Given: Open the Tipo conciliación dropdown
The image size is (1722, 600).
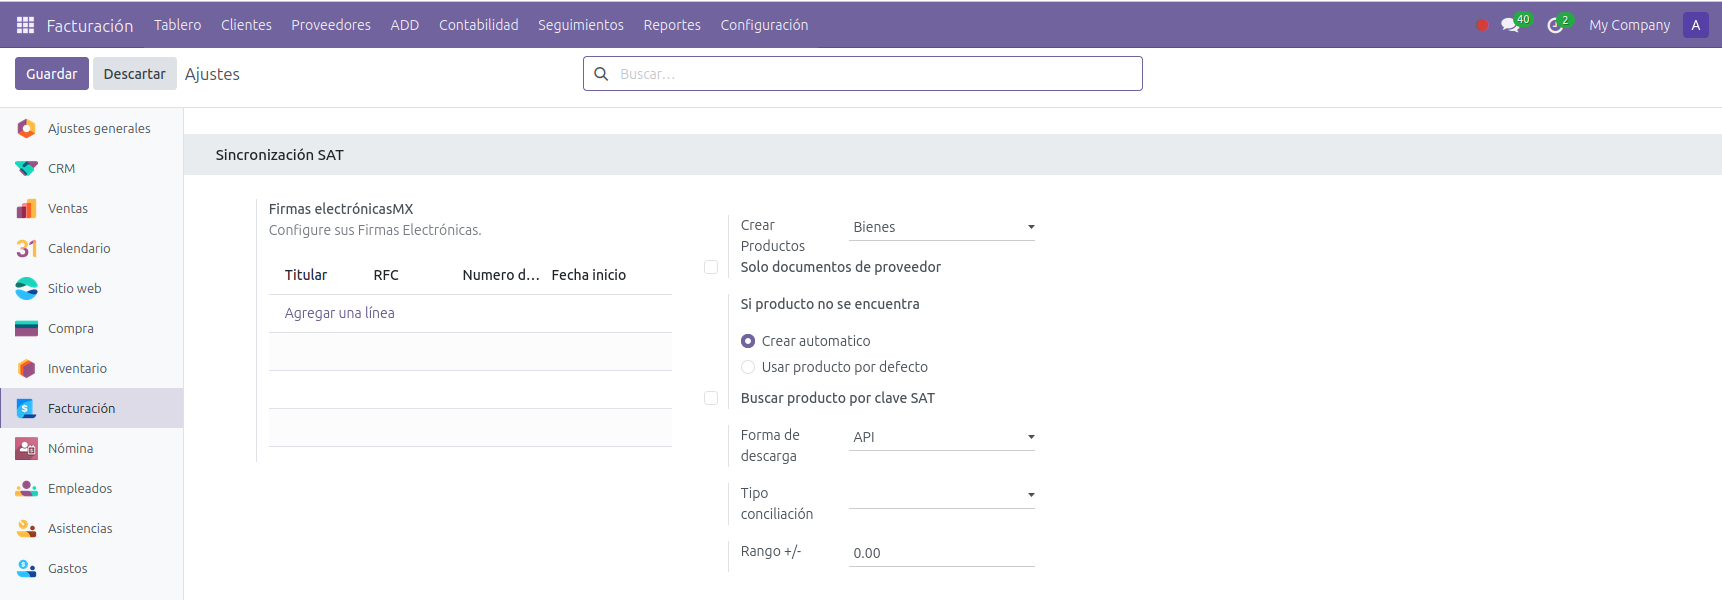Looking at the screenshot, I should point(941,495).
